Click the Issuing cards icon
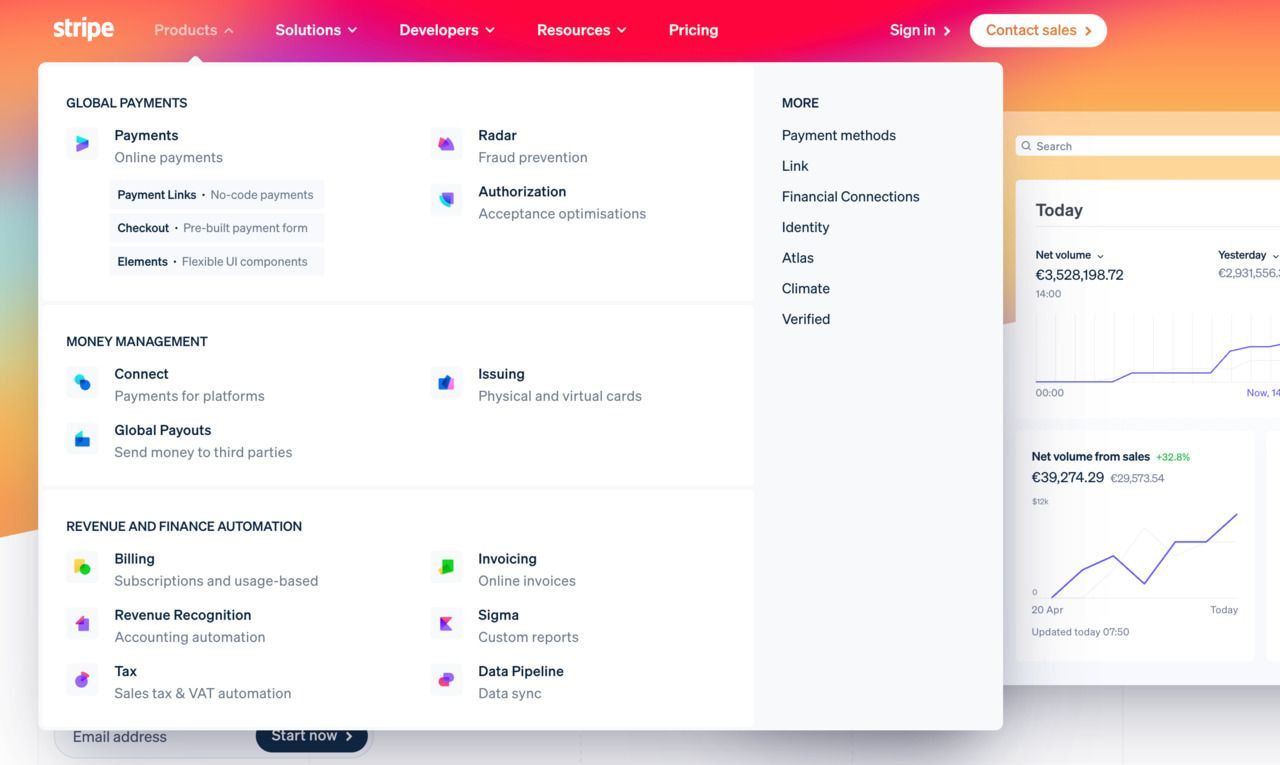 click(x=446, y=382)
